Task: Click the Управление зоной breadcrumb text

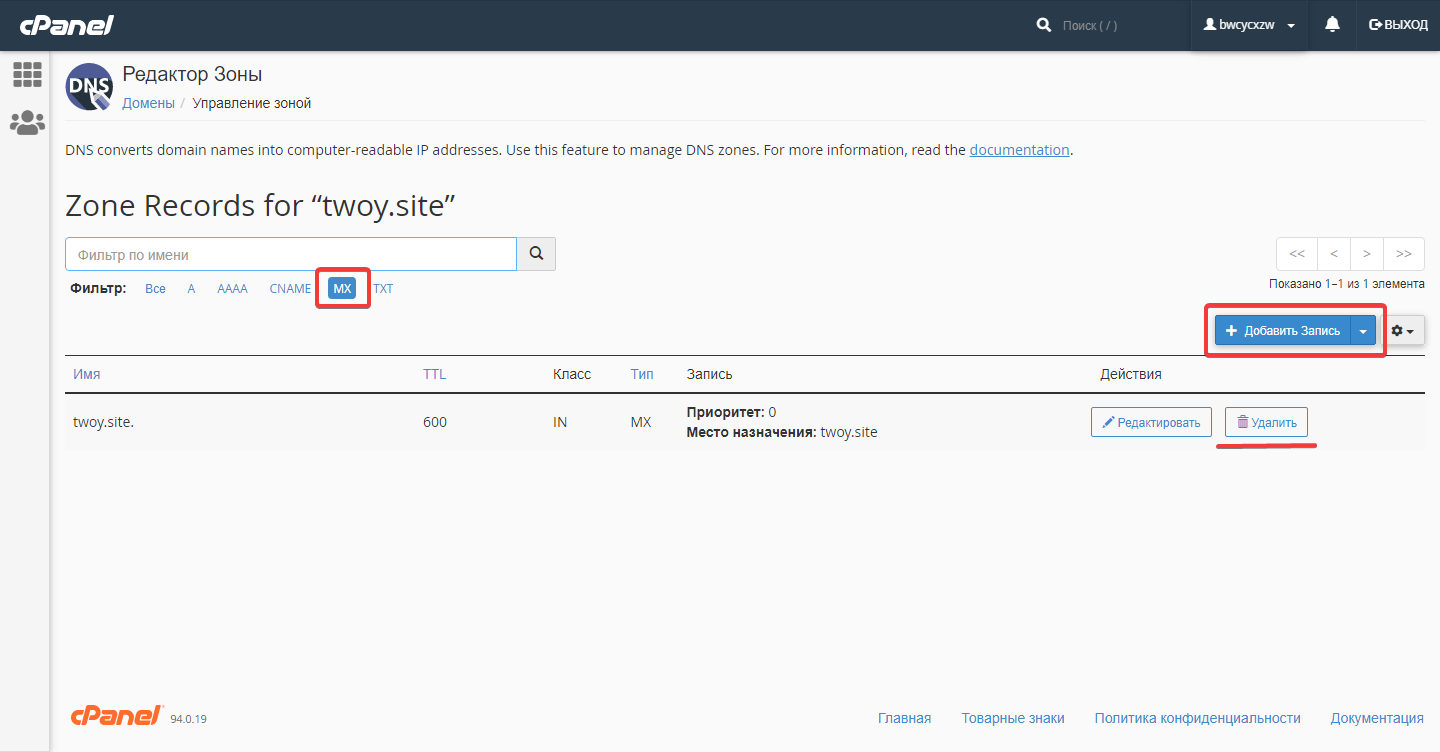Action: pyautogui.click(x=252, y=103)
